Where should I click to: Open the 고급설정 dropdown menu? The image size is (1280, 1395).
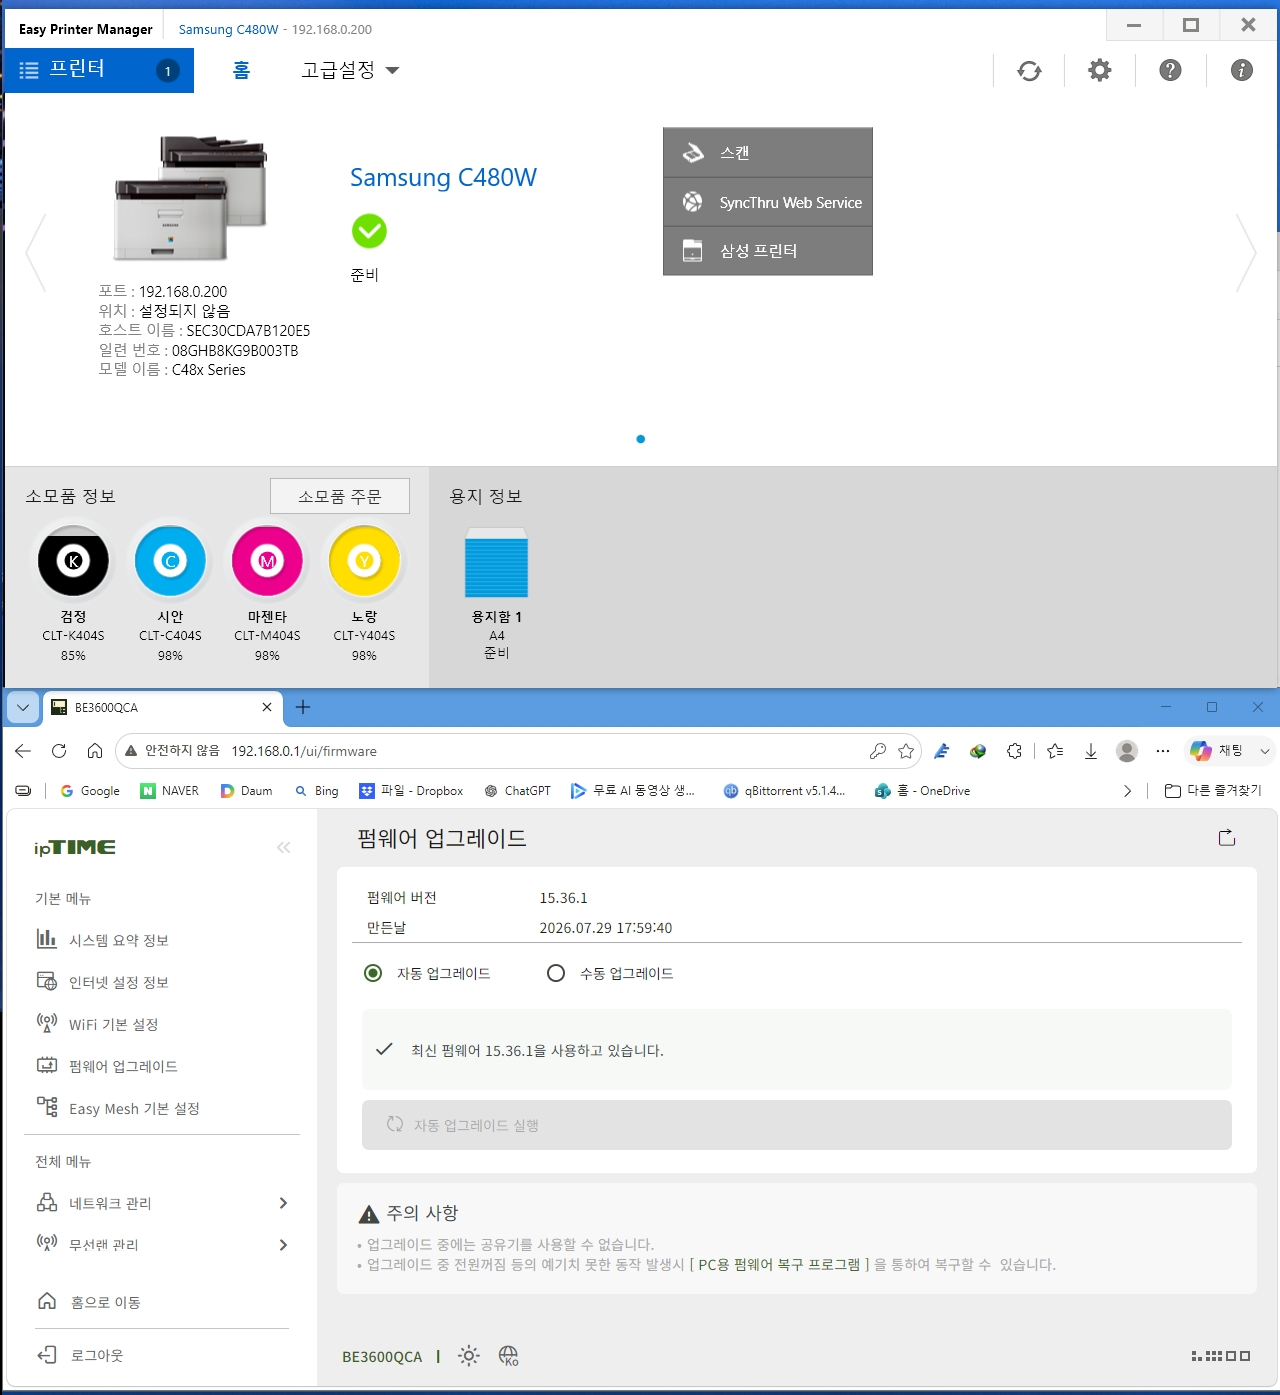click(x=350, y=70)
